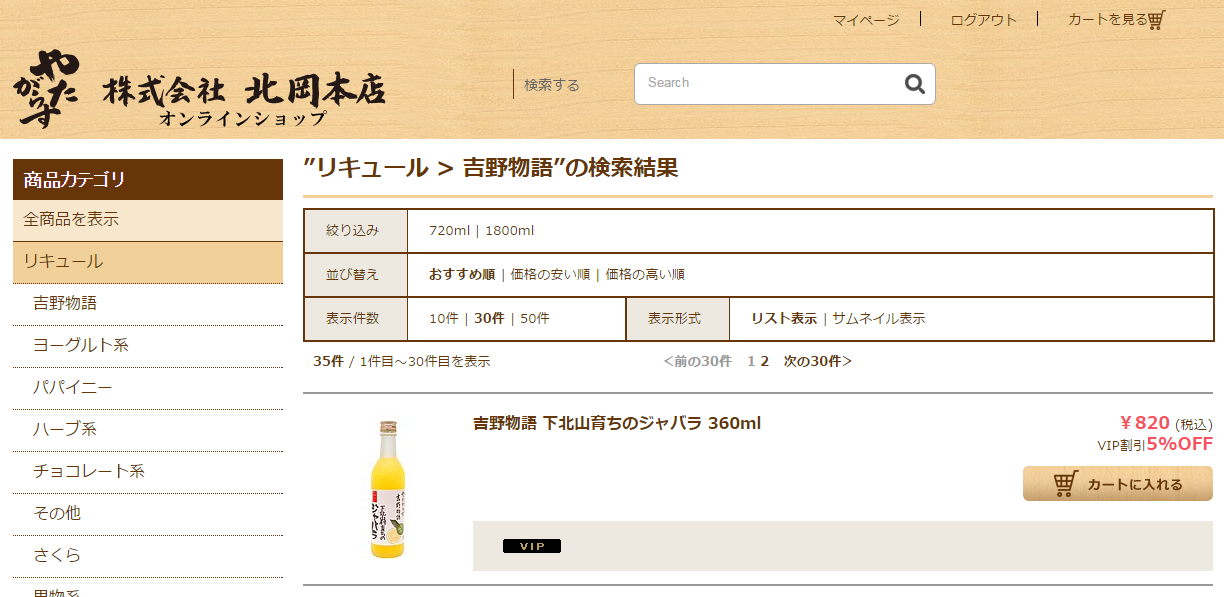Switch to リスト表示 view

coord(784,319)
